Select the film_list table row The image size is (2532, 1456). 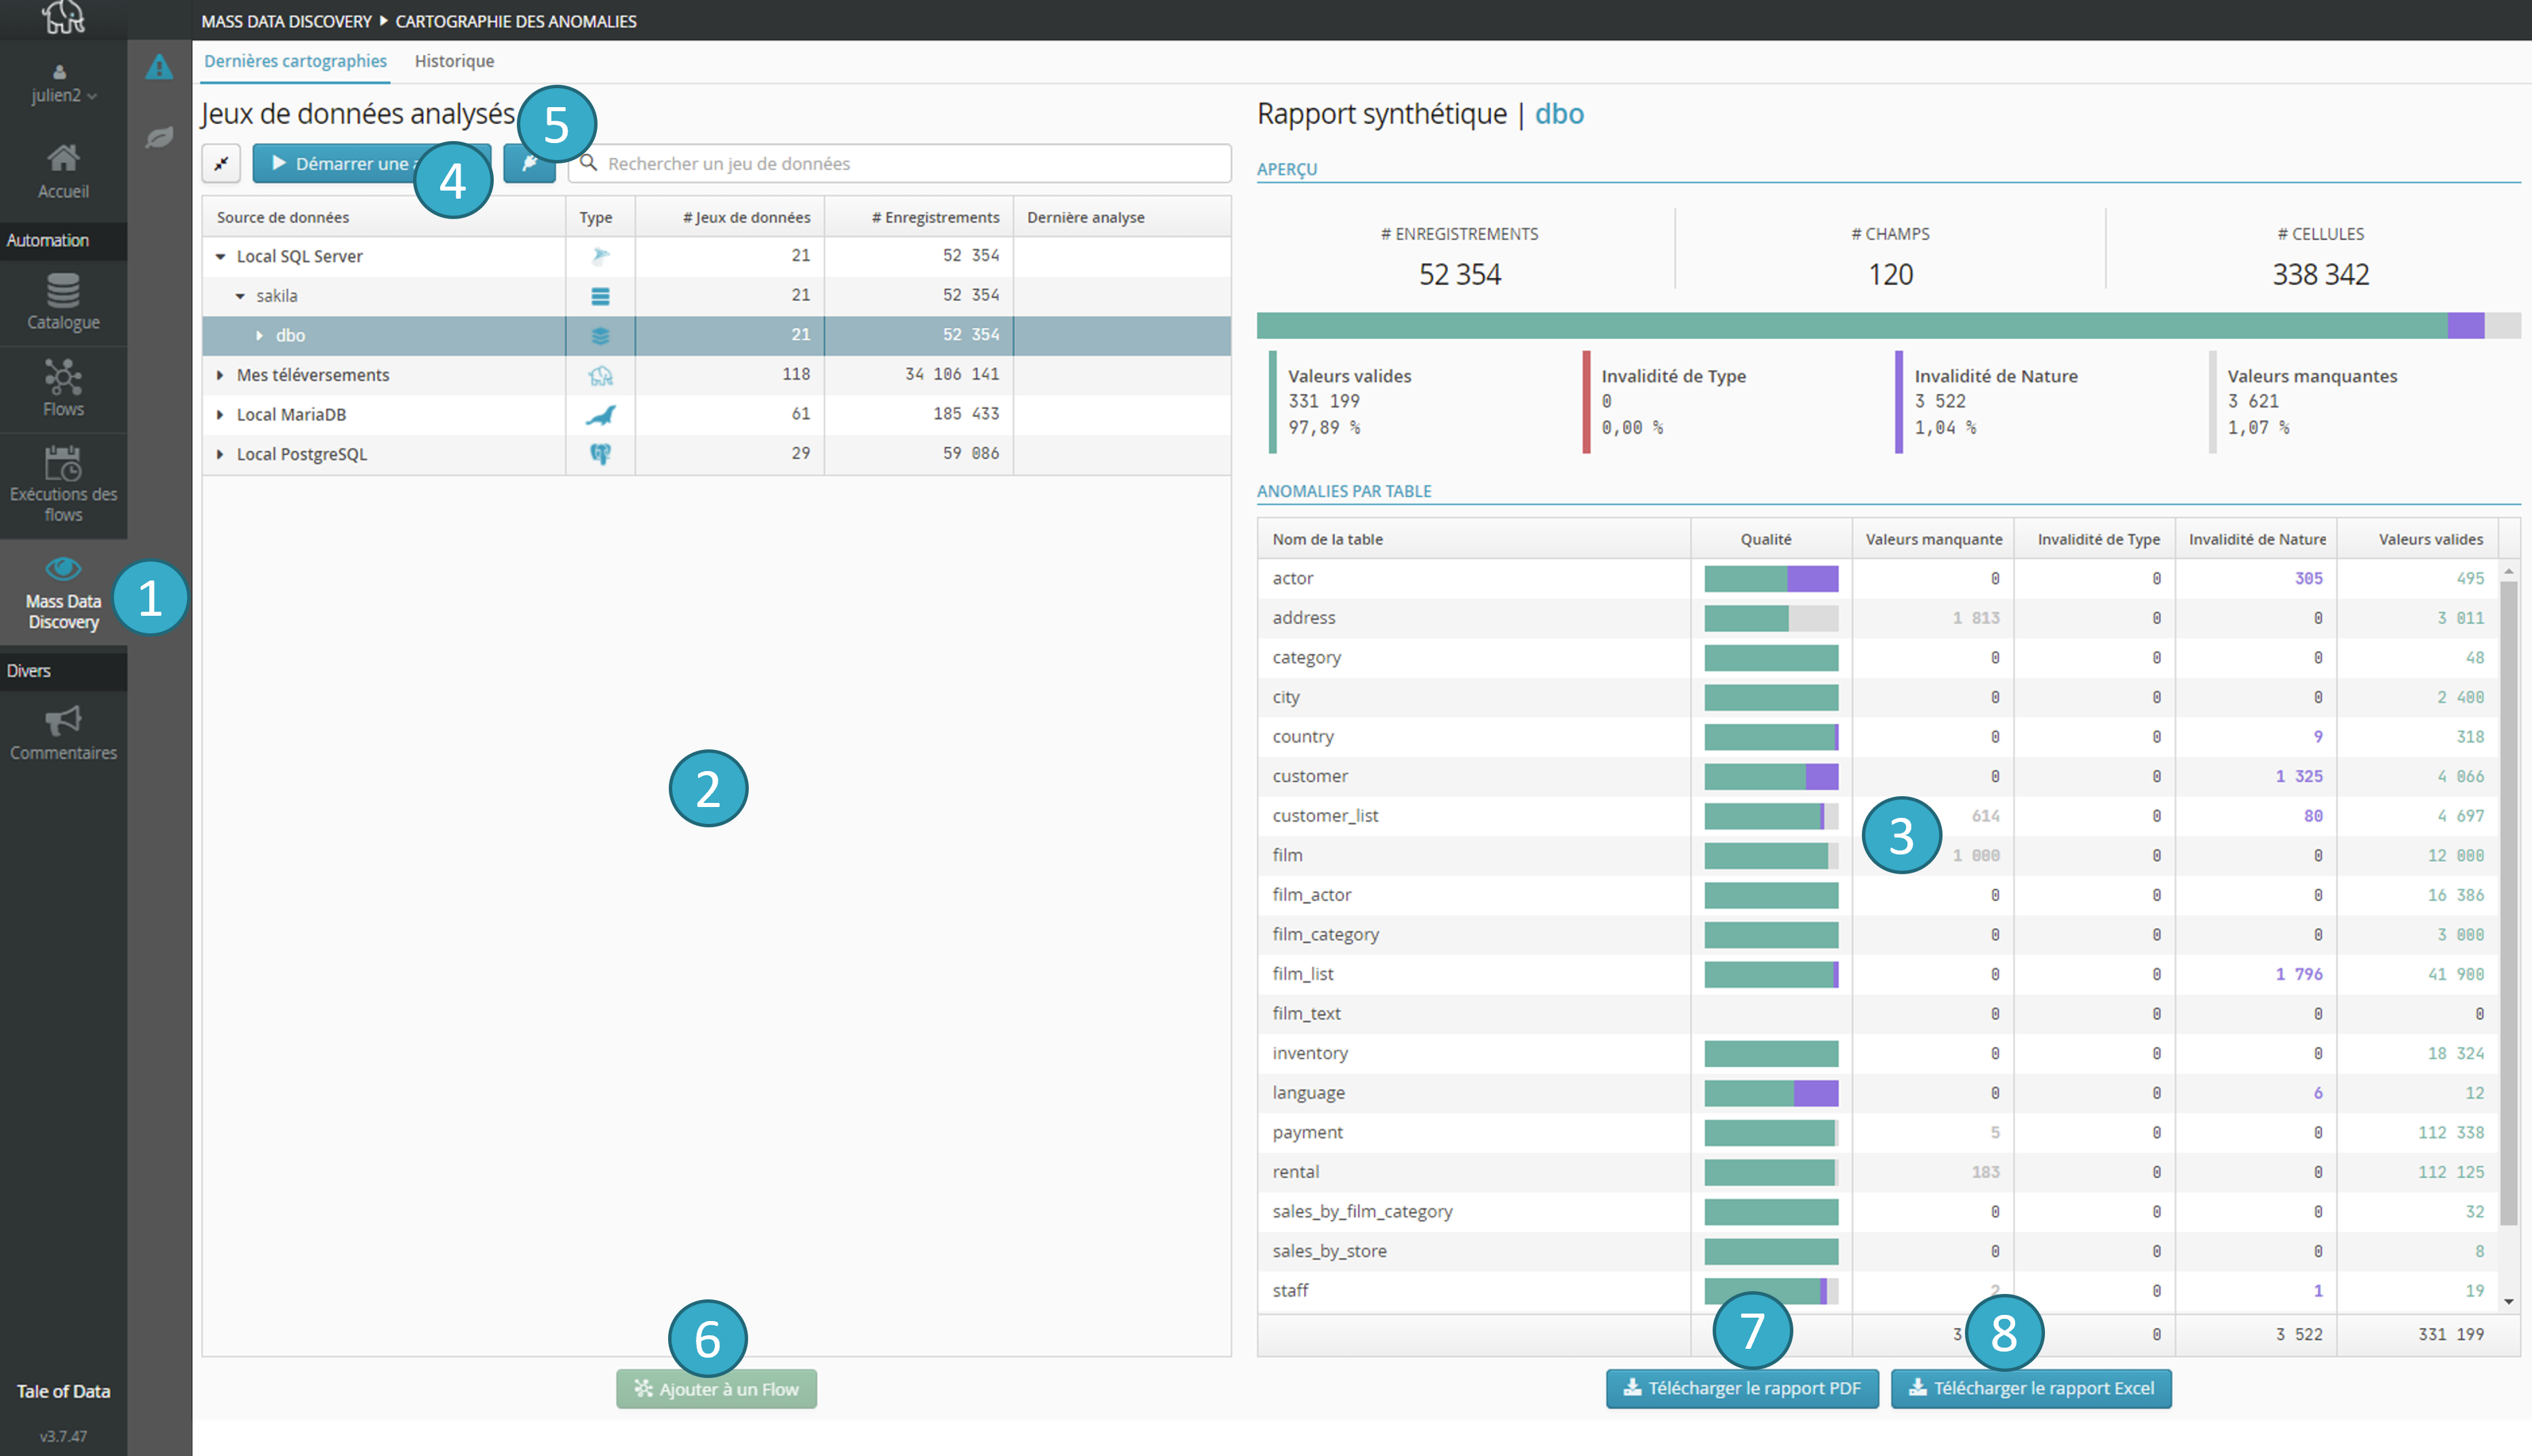(x=1878, y=974)
